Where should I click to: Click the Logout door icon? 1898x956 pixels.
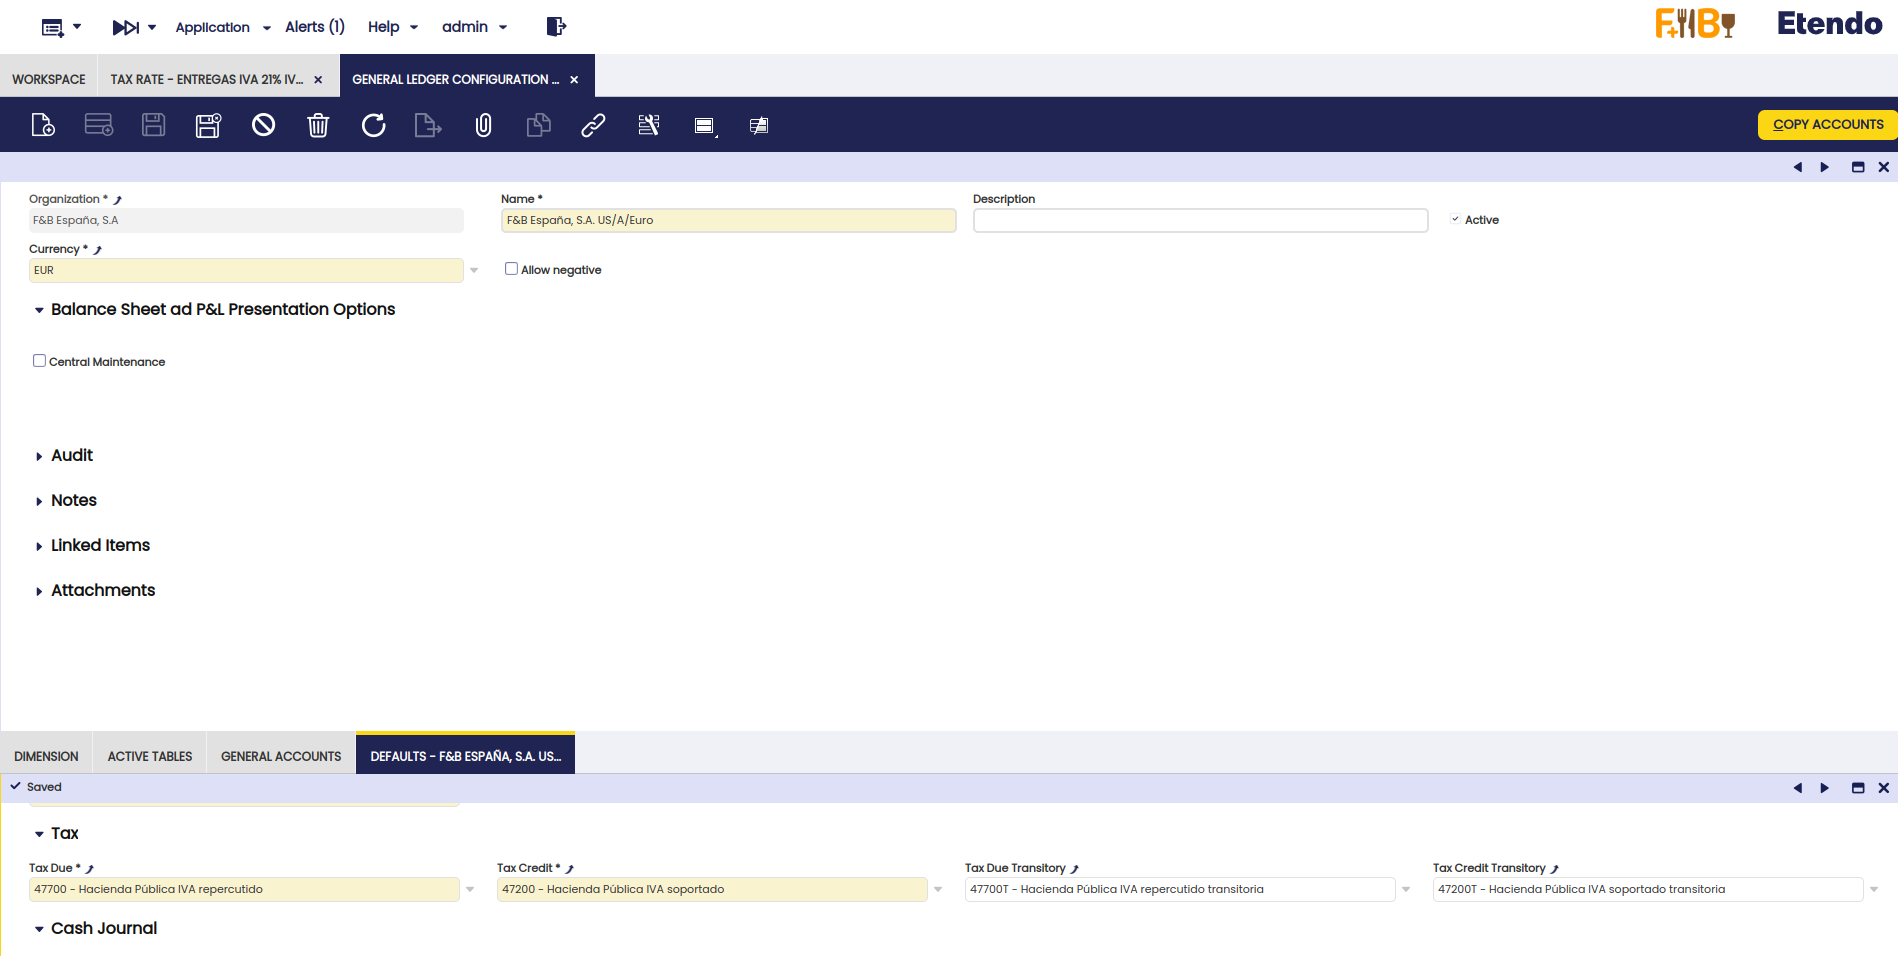[556, 26]
